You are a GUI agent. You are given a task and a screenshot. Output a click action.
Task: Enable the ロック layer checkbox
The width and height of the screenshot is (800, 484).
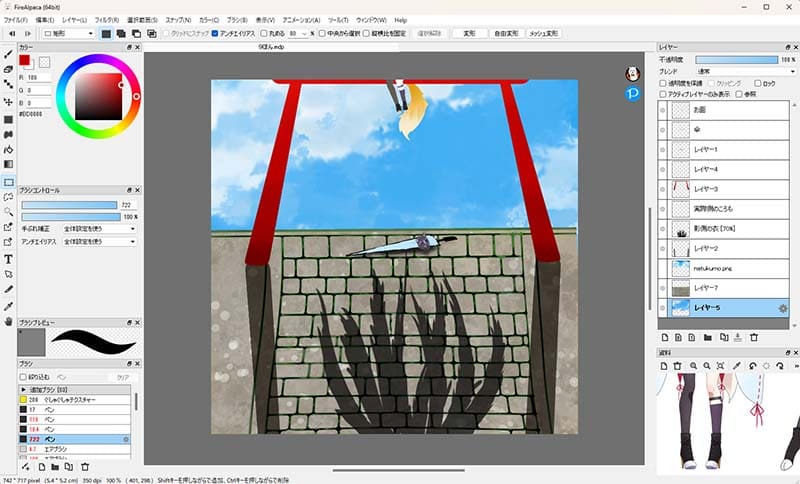(x=758, y=83)
